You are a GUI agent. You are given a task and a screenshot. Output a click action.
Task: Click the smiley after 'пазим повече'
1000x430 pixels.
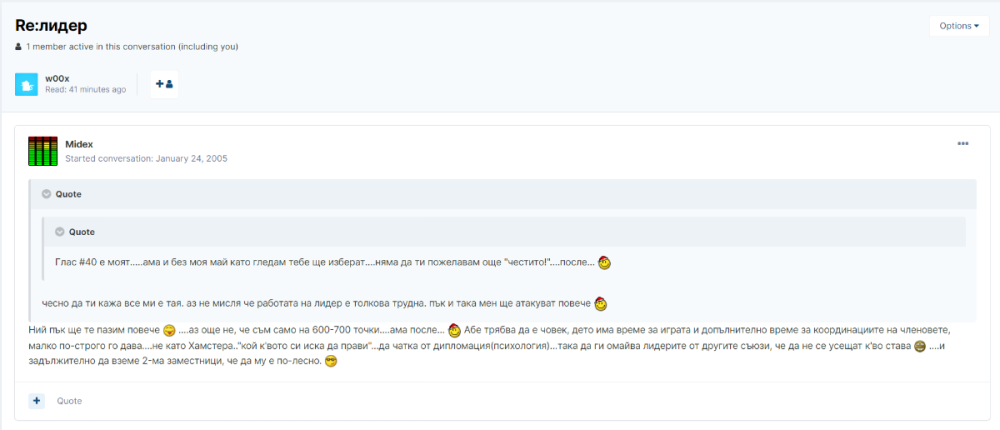tap(169, 330)
